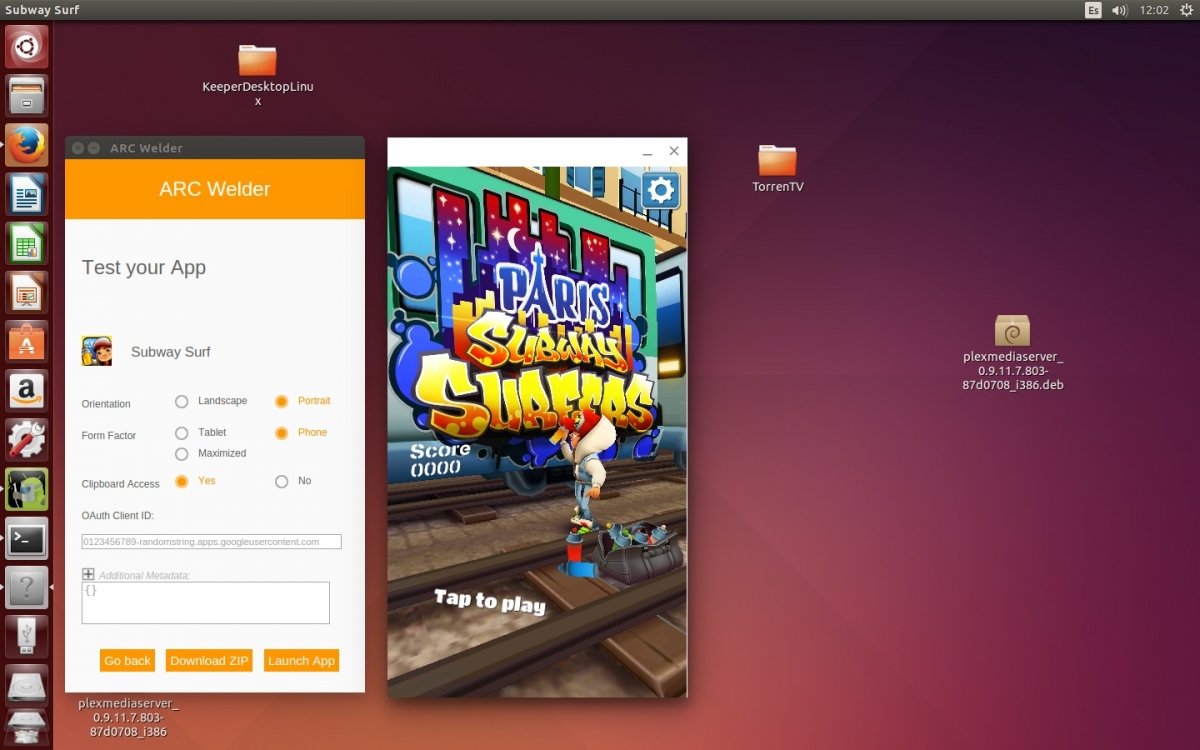The height and width of the screenshot is (750, 1200).
Task: Click the Score 0000 text in game
Action: [x=440, y=459]
